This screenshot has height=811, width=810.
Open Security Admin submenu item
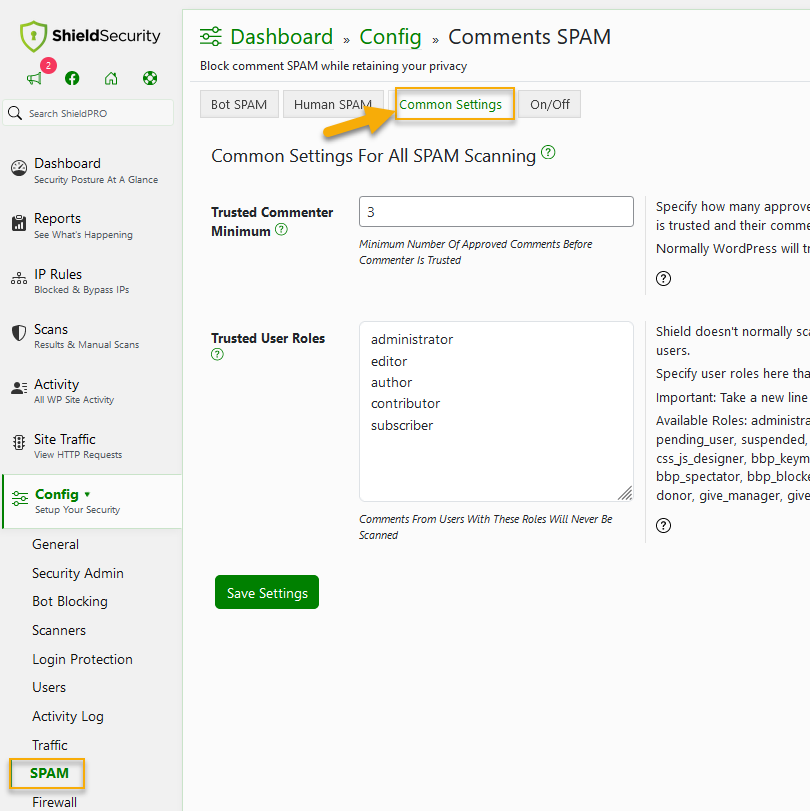click(x=78, y=573)
